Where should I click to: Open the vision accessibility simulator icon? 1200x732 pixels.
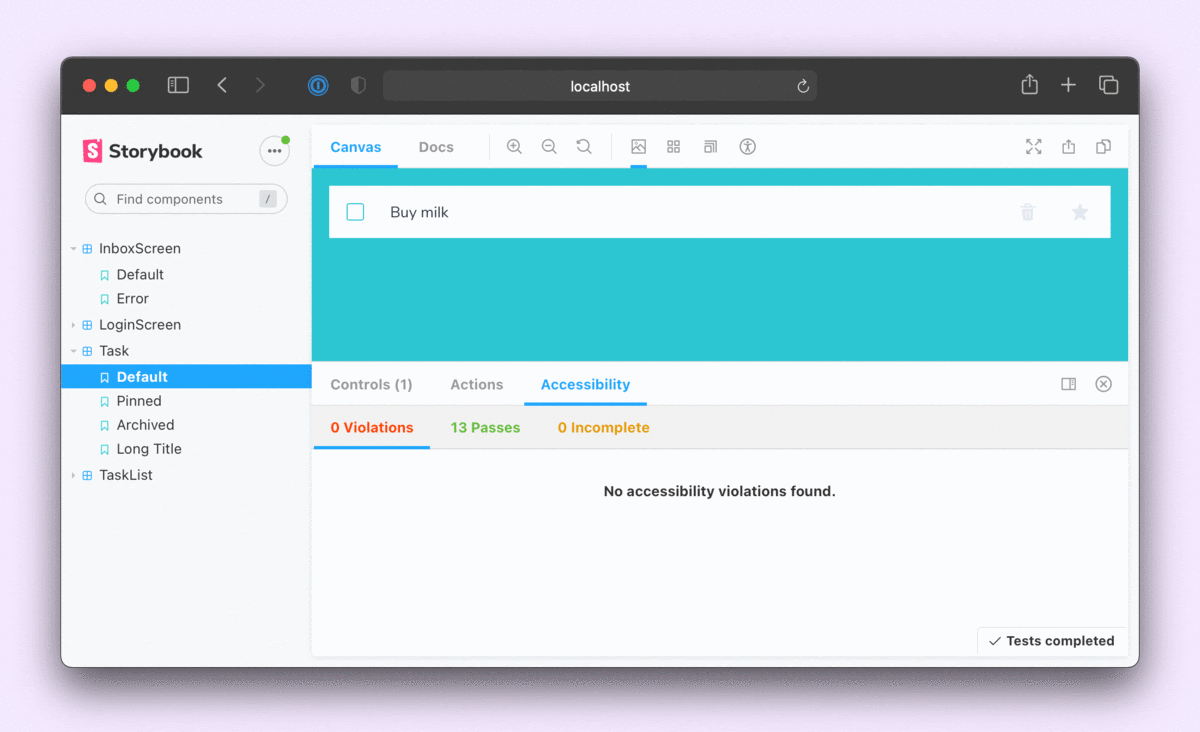coord(747,147)
